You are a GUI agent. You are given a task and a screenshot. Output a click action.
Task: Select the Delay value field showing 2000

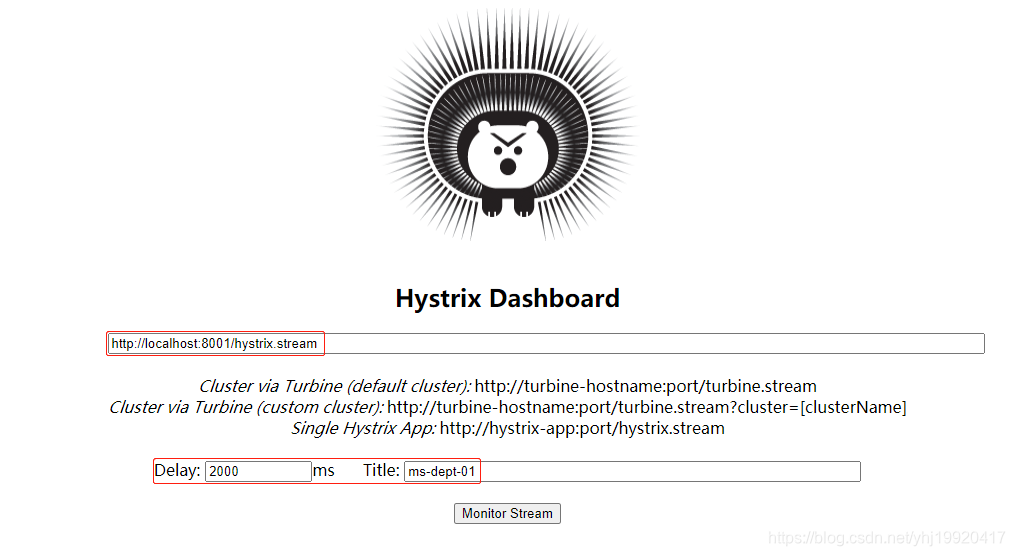(258, 471)
